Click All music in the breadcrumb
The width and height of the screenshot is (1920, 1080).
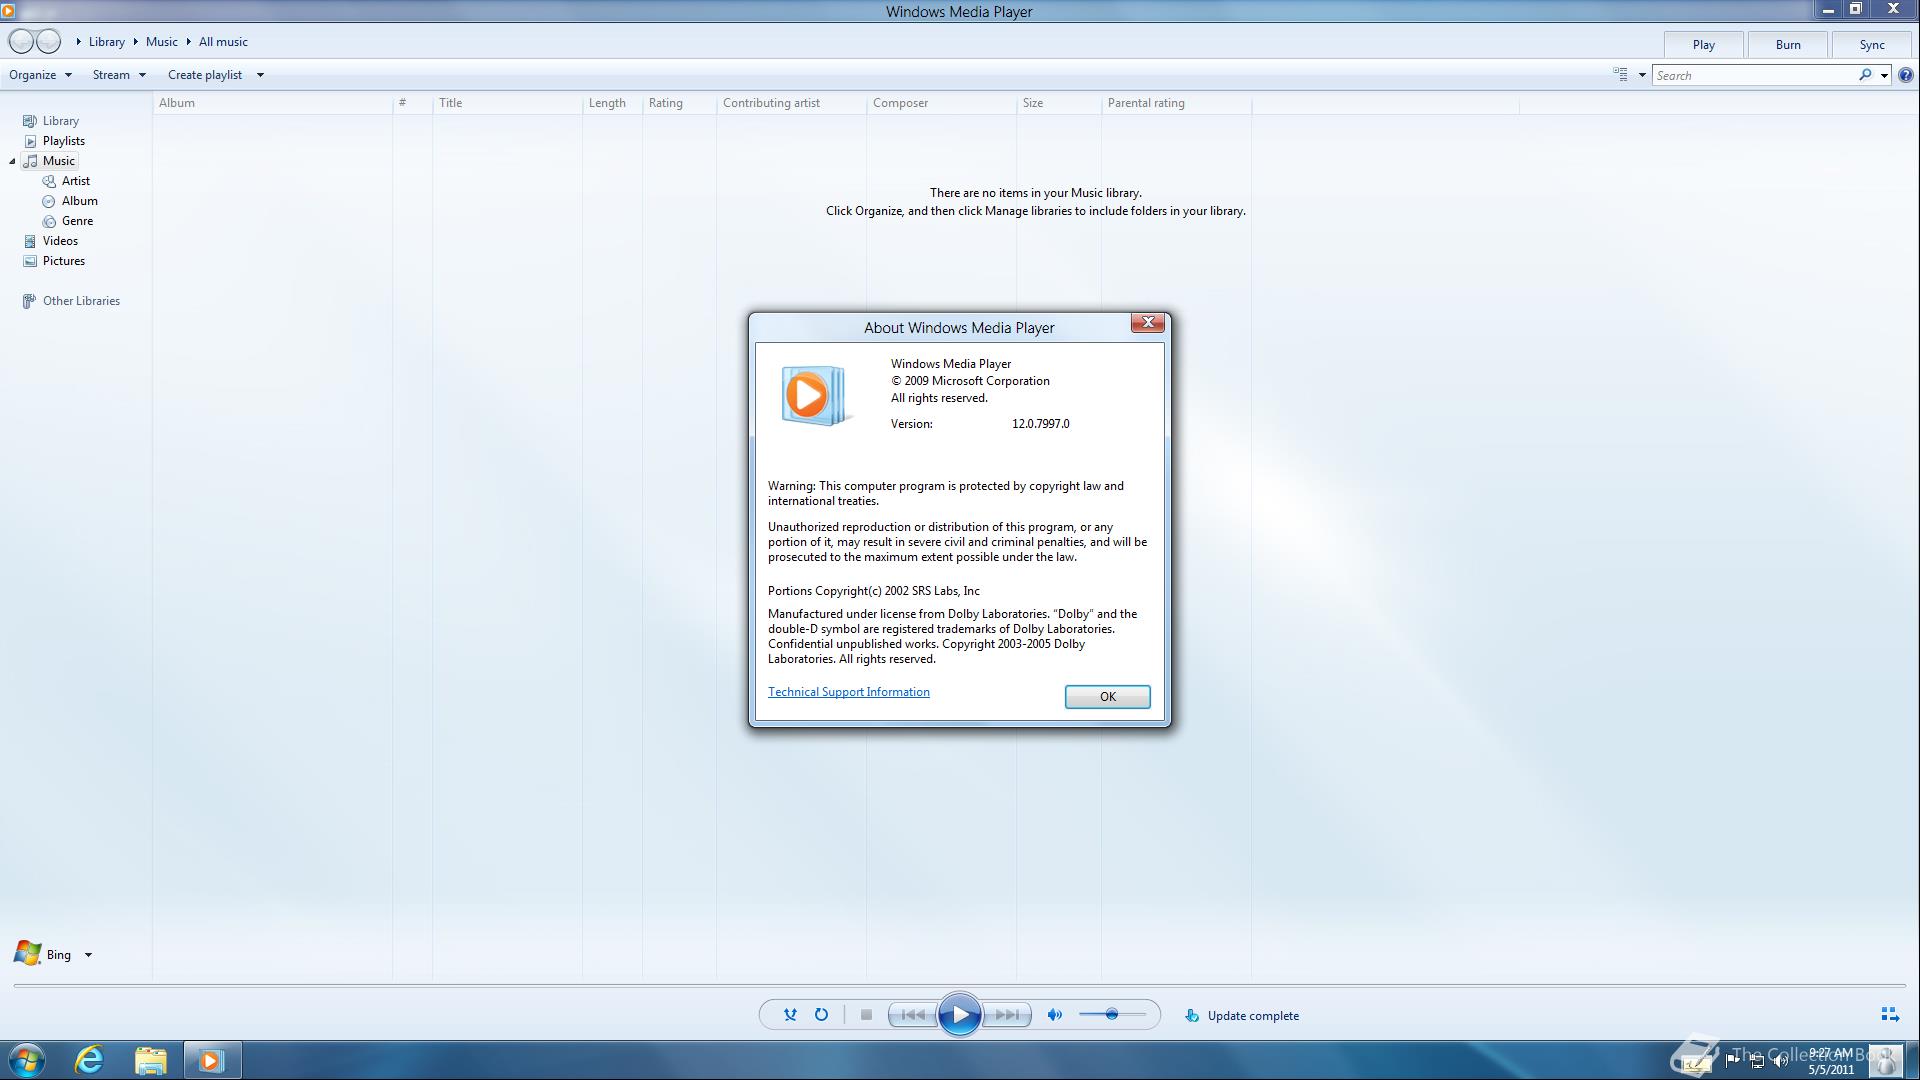pyautogui.click(x=223, y=42)
